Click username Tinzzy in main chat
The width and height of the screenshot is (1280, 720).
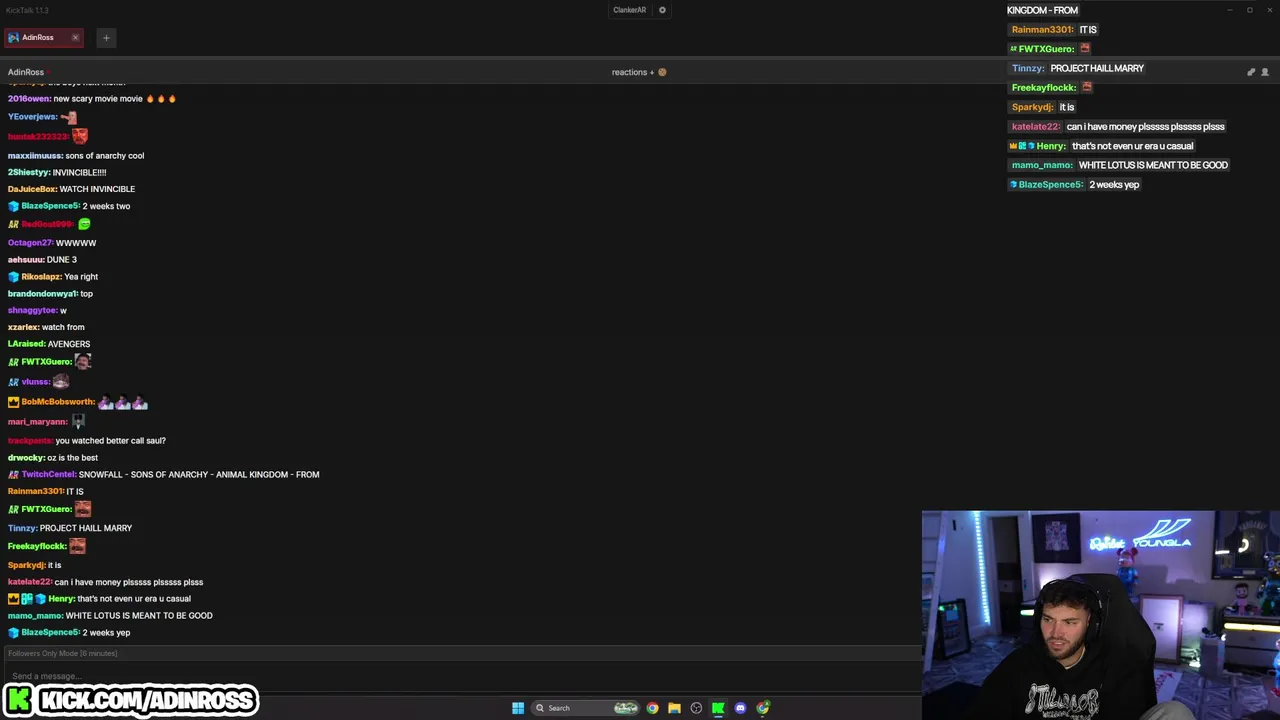pos(22,528)
